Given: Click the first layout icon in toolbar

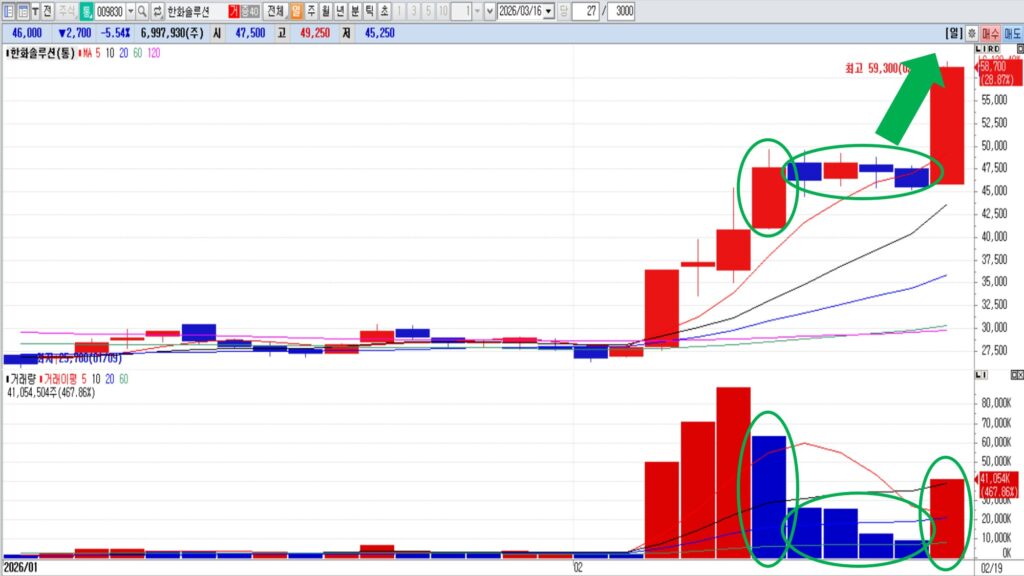Looking at the screenshot, I should (8, 11).
